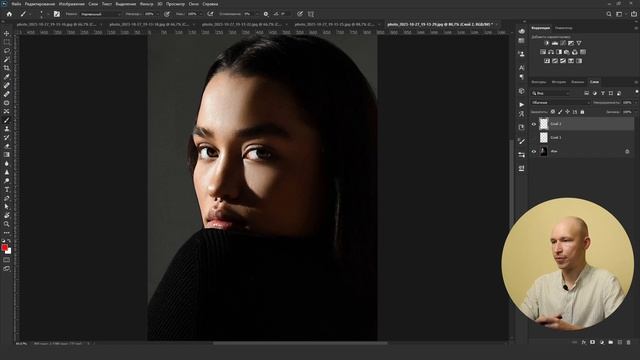
Task: Switch to the История tab
Action: [x=559, y=82]
